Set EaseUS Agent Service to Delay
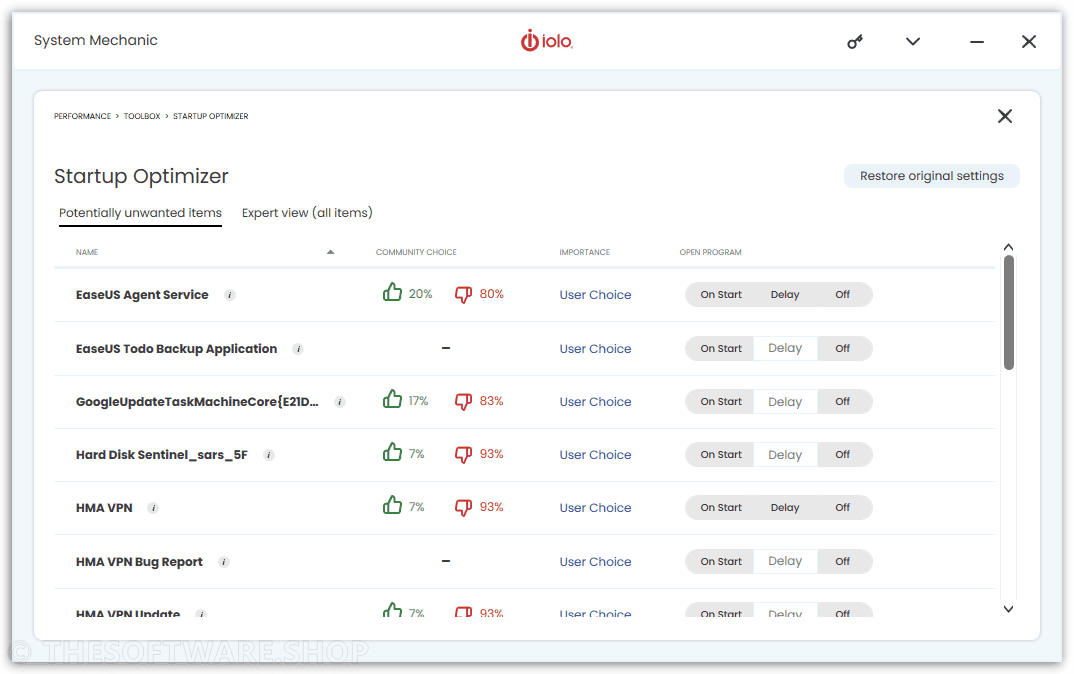Image resolution: width=1074 pixels, height=674 pixels. [785, 295]
